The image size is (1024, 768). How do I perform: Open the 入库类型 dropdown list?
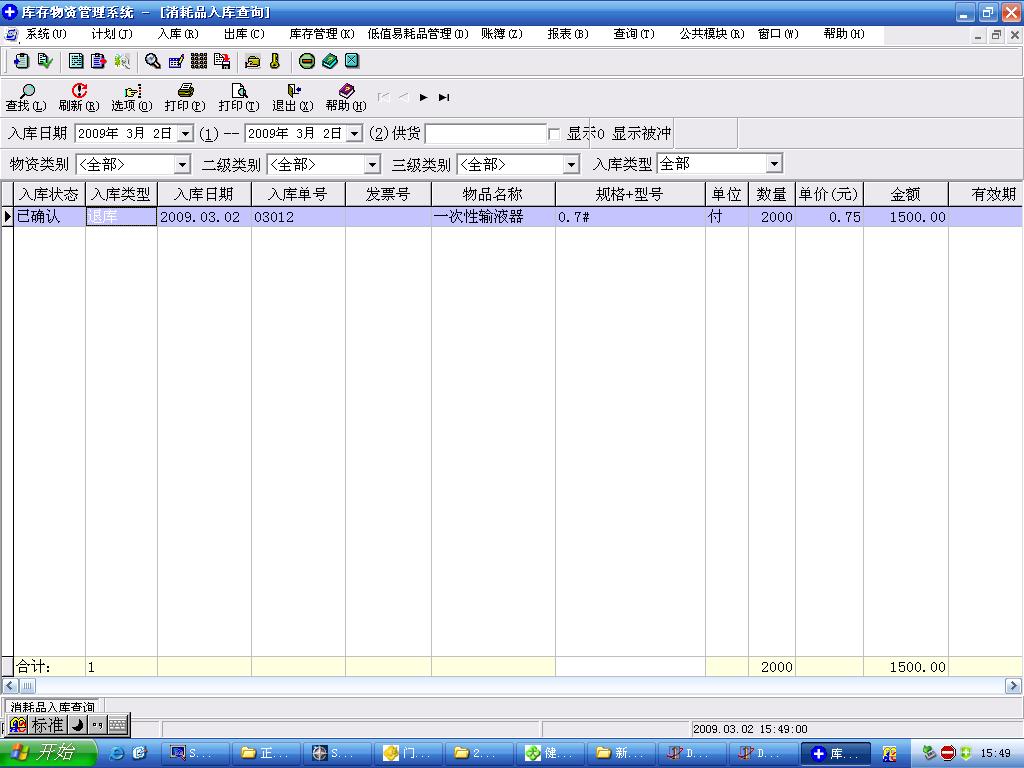coord(774,164)
